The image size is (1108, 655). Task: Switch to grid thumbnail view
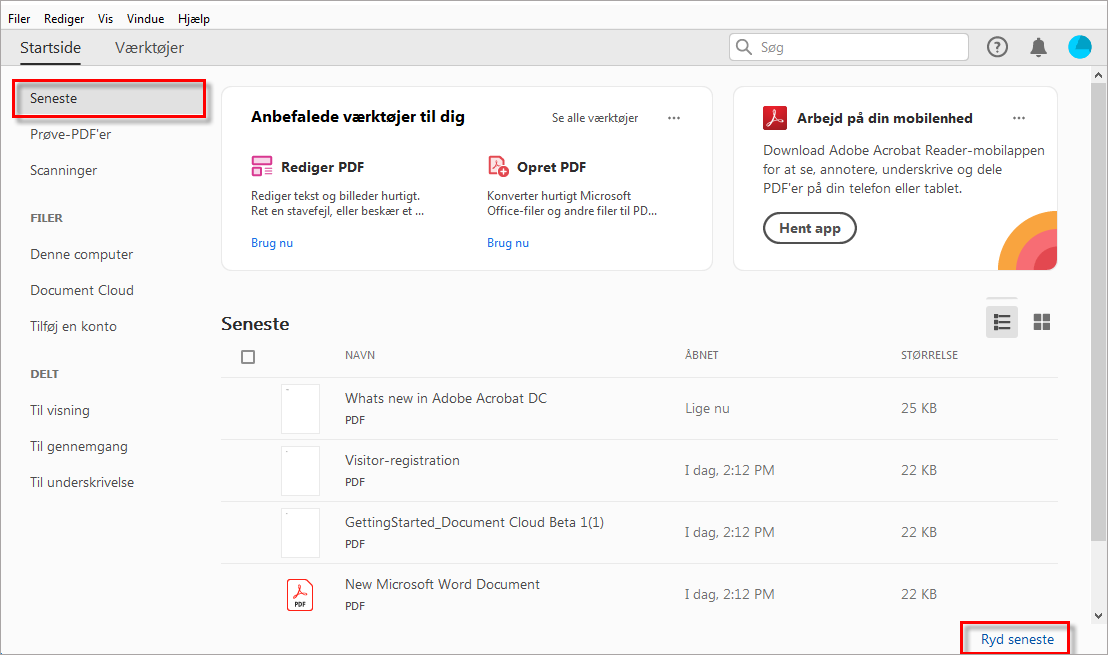(x=1042, y=322)
